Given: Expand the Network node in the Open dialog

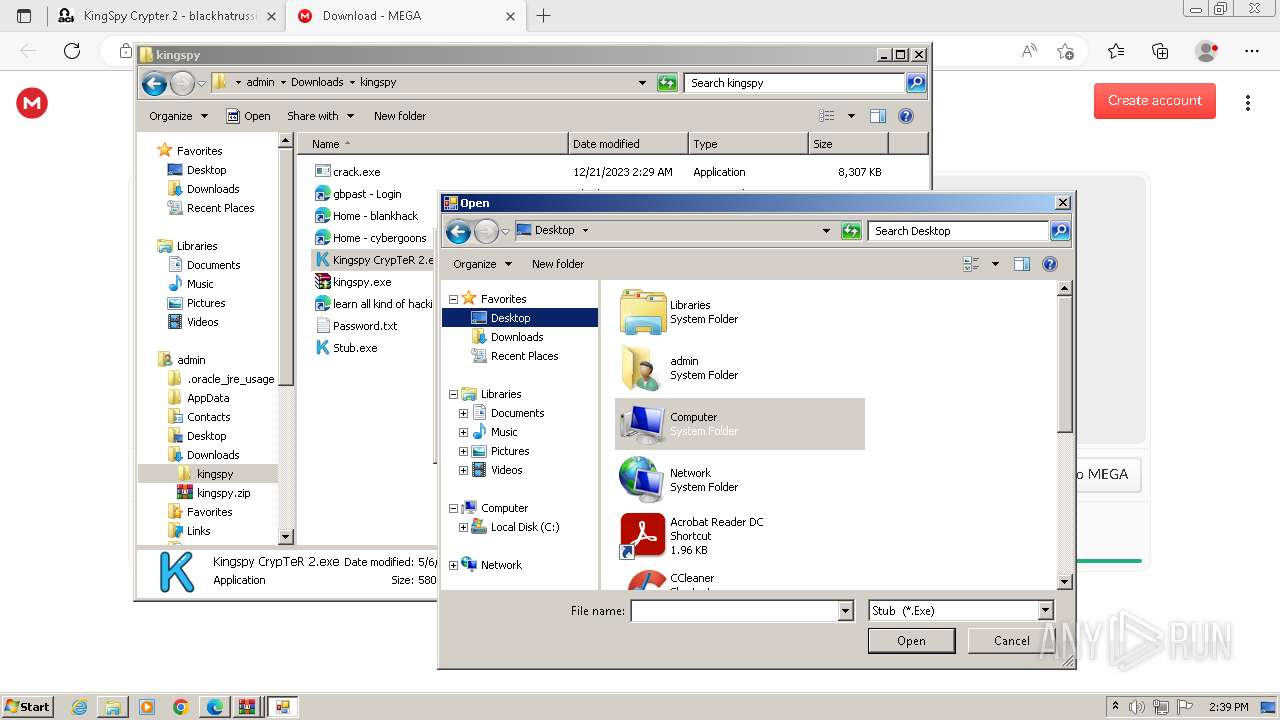Looking at the screenshot, I should pyautogui.click(x=453, y=565).
